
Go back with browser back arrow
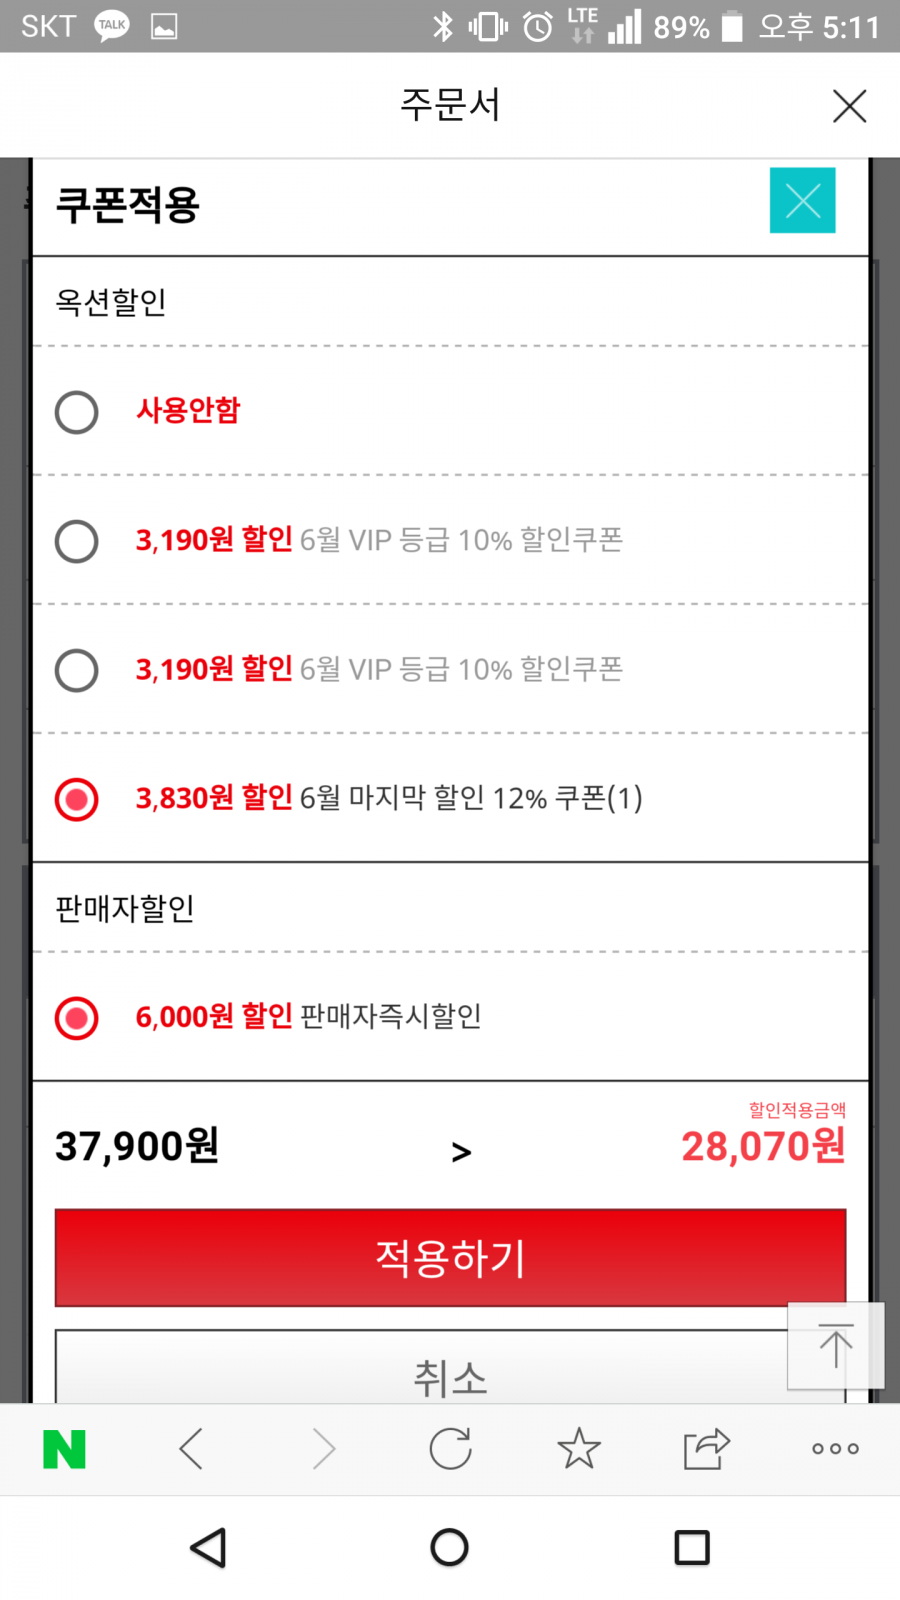pyautogui.click(x=191, y=1449)
